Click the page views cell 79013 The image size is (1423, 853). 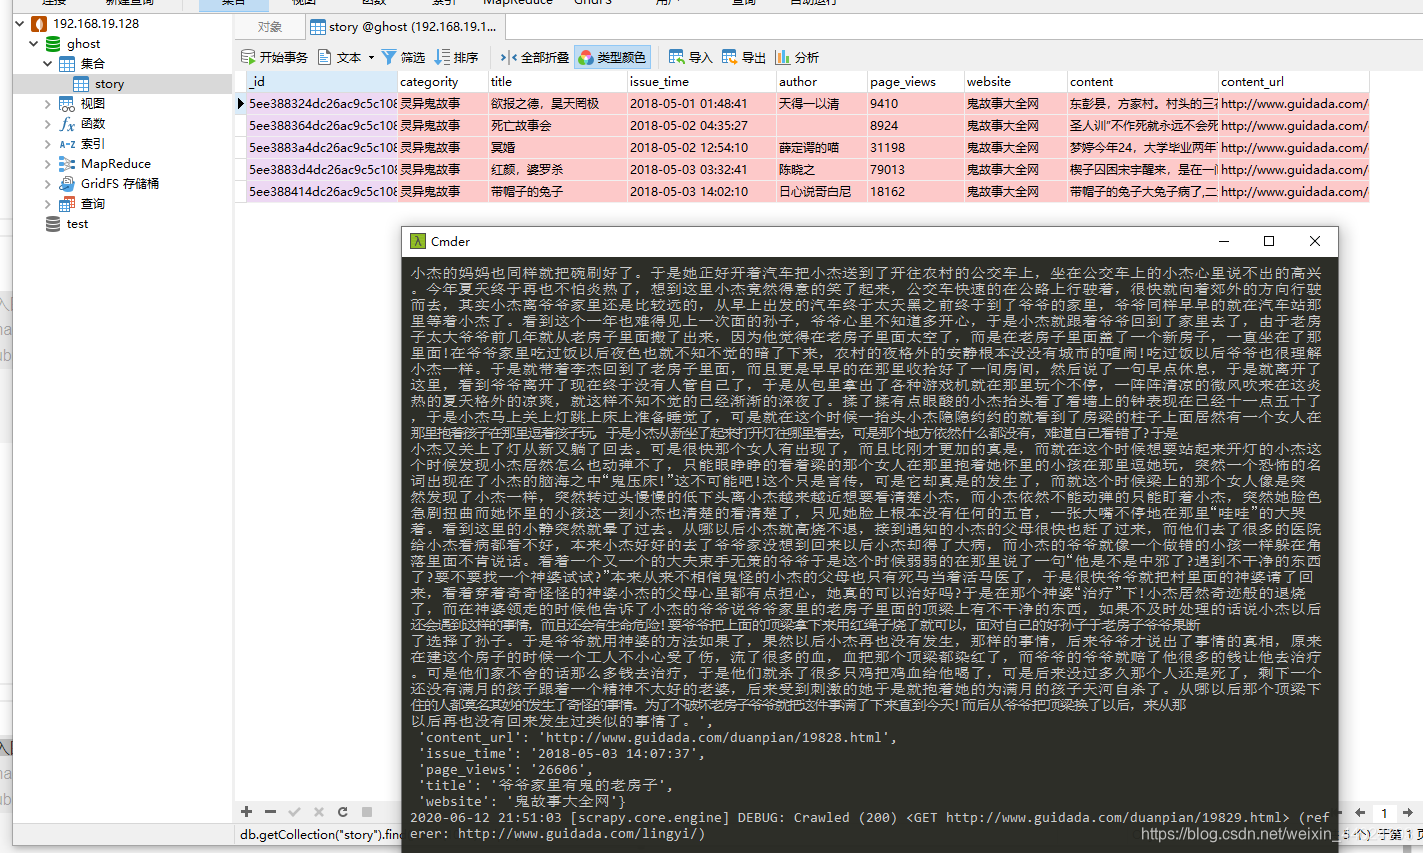point(915,170)
